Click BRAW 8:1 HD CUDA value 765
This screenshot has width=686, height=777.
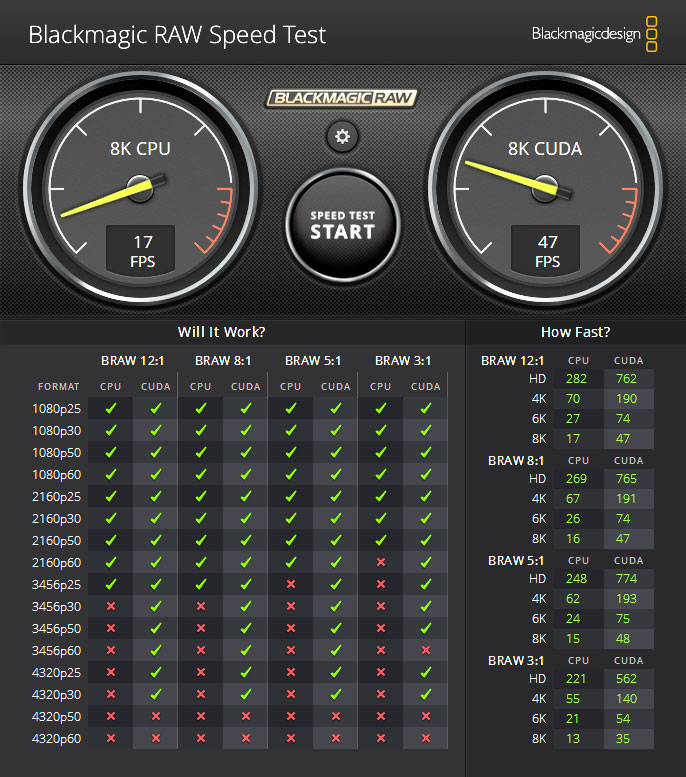tap(627, 479)
